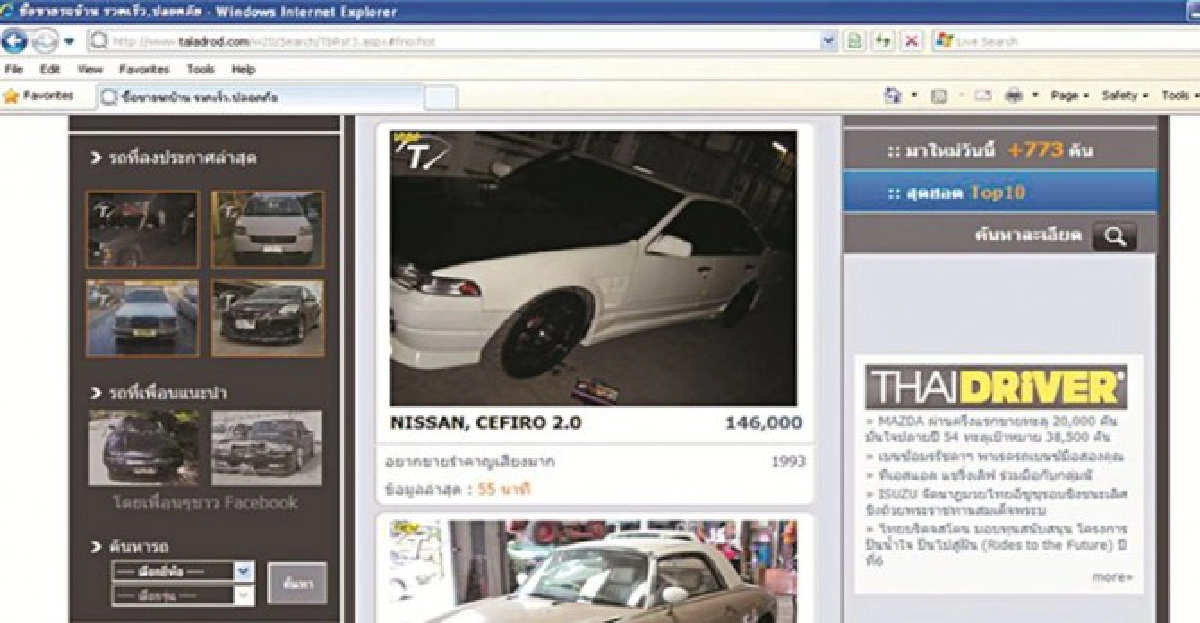1200x623 pixels.
Task: Open the car model select dropdown
Action: coord(182,595)
